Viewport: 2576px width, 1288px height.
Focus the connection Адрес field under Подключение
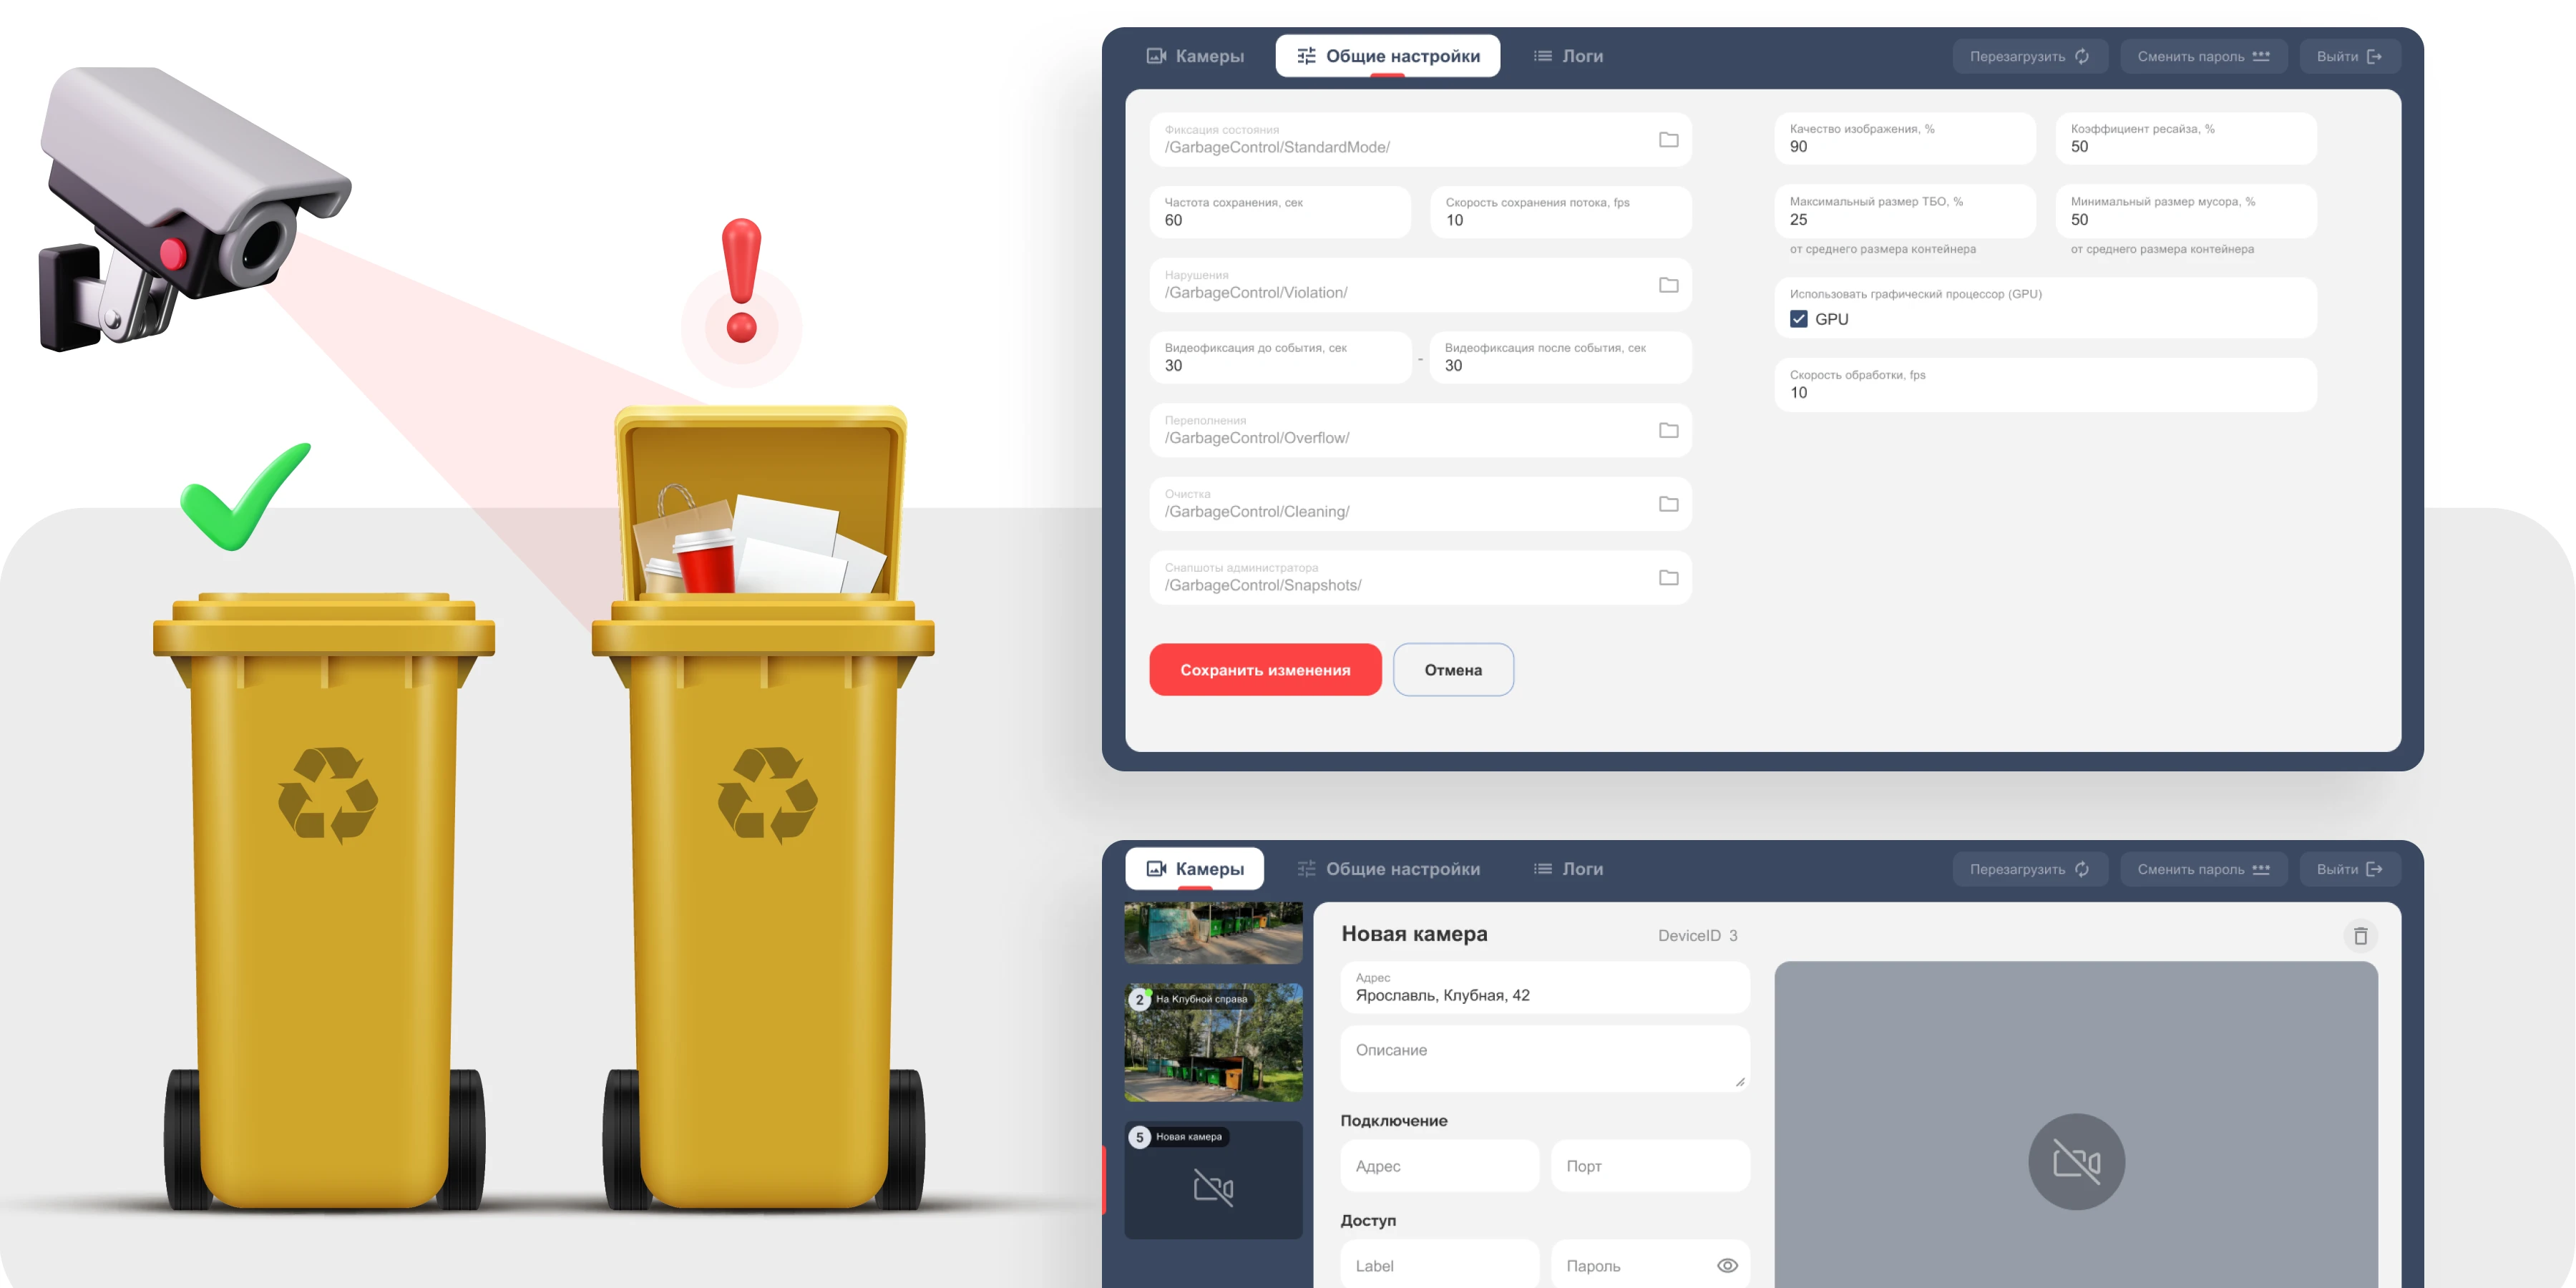tap(1440, 1166)
